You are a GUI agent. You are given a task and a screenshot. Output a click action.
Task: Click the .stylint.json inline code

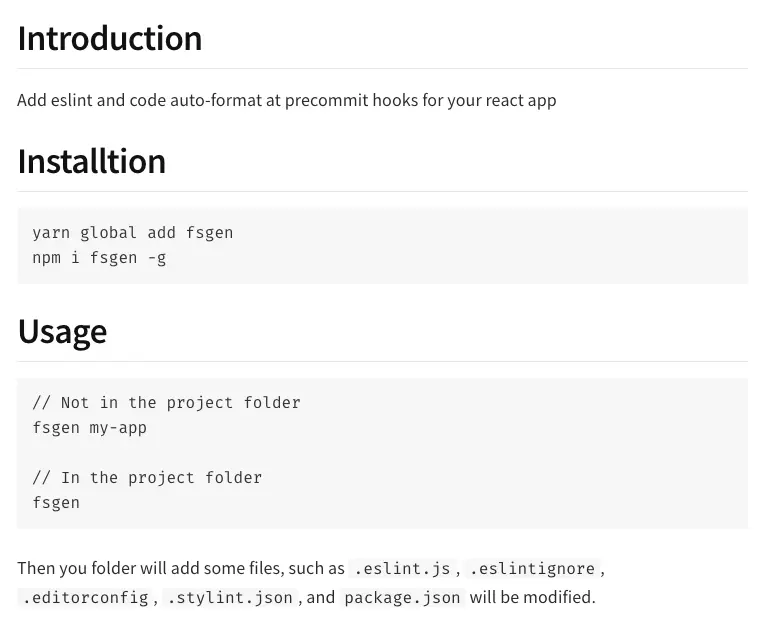click(230, 597)
